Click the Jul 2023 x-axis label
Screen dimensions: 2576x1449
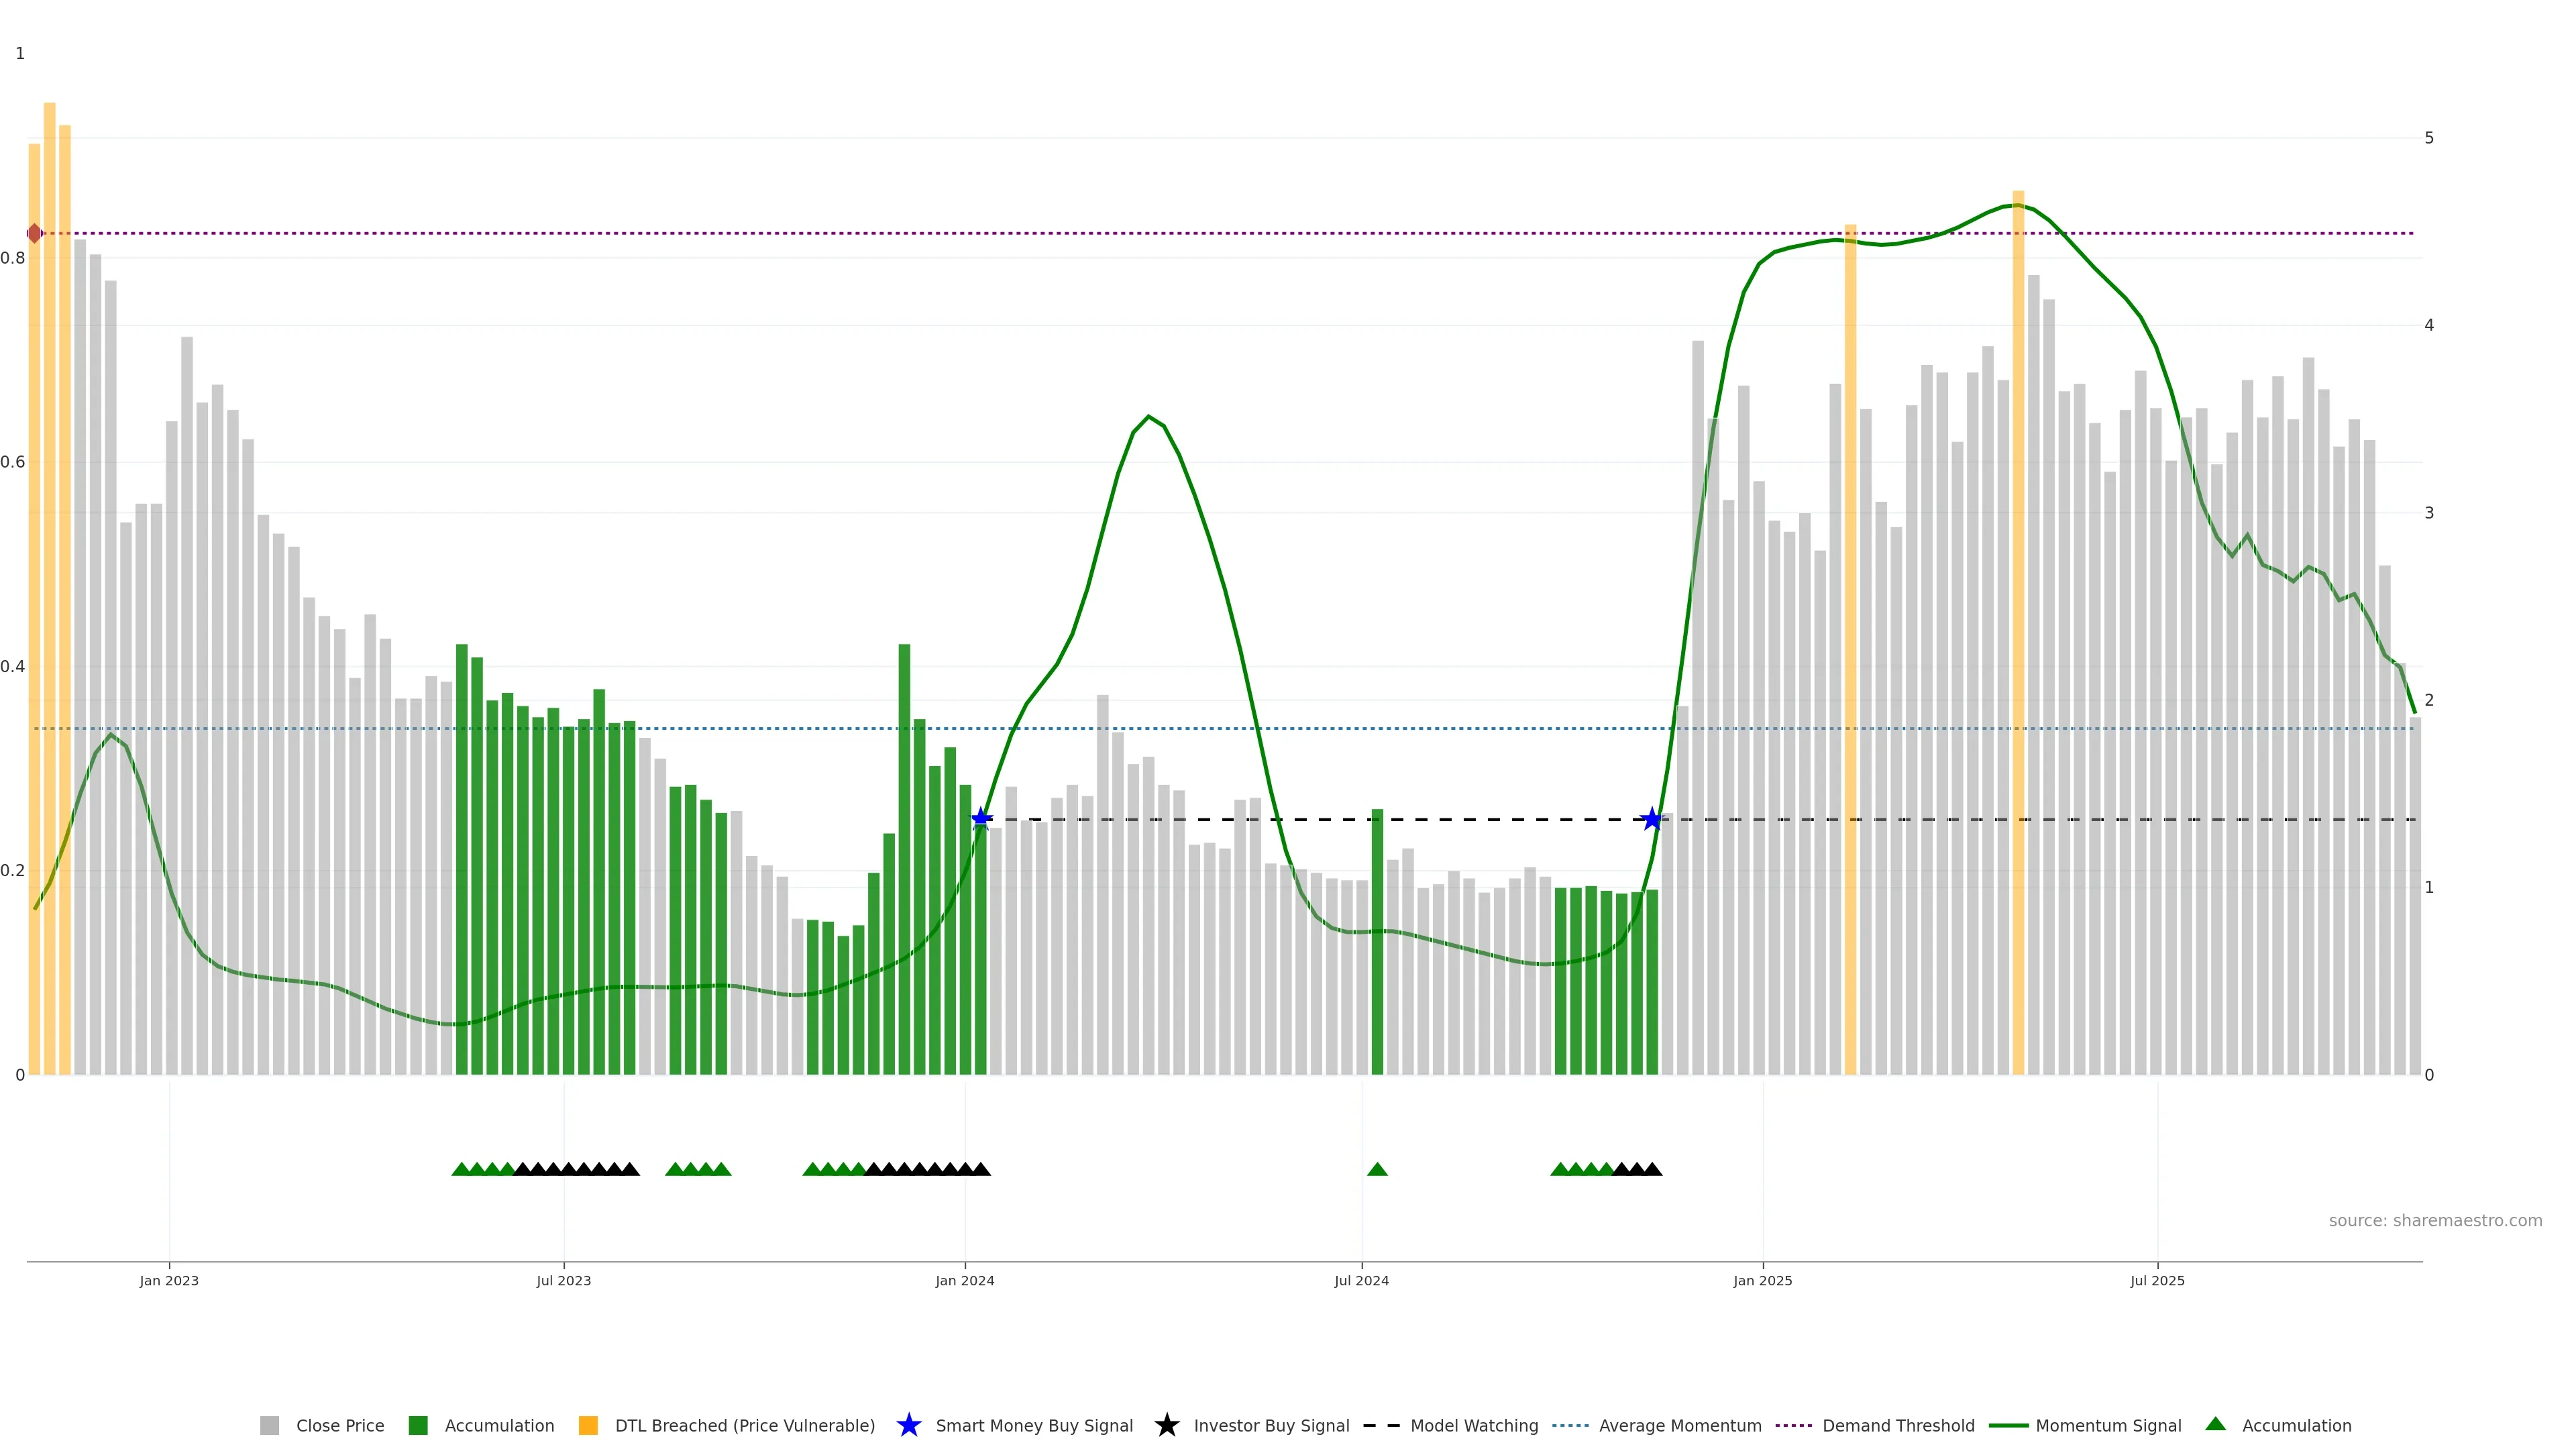pos(564,1281)
